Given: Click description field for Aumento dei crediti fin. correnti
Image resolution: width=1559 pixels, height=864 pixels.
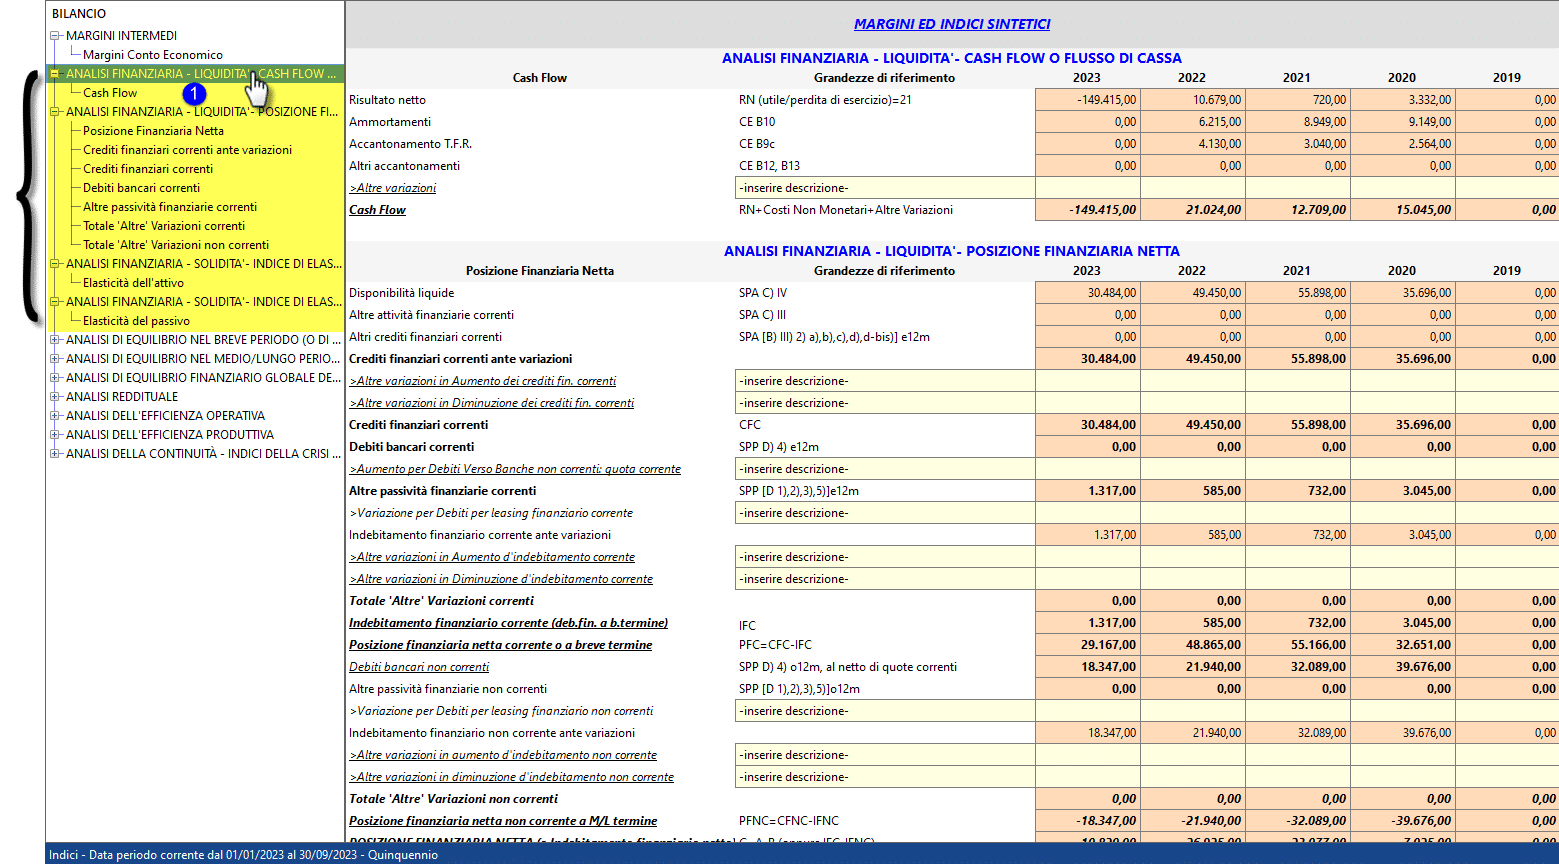Looking at the screenshot, I should pos(885,381).
